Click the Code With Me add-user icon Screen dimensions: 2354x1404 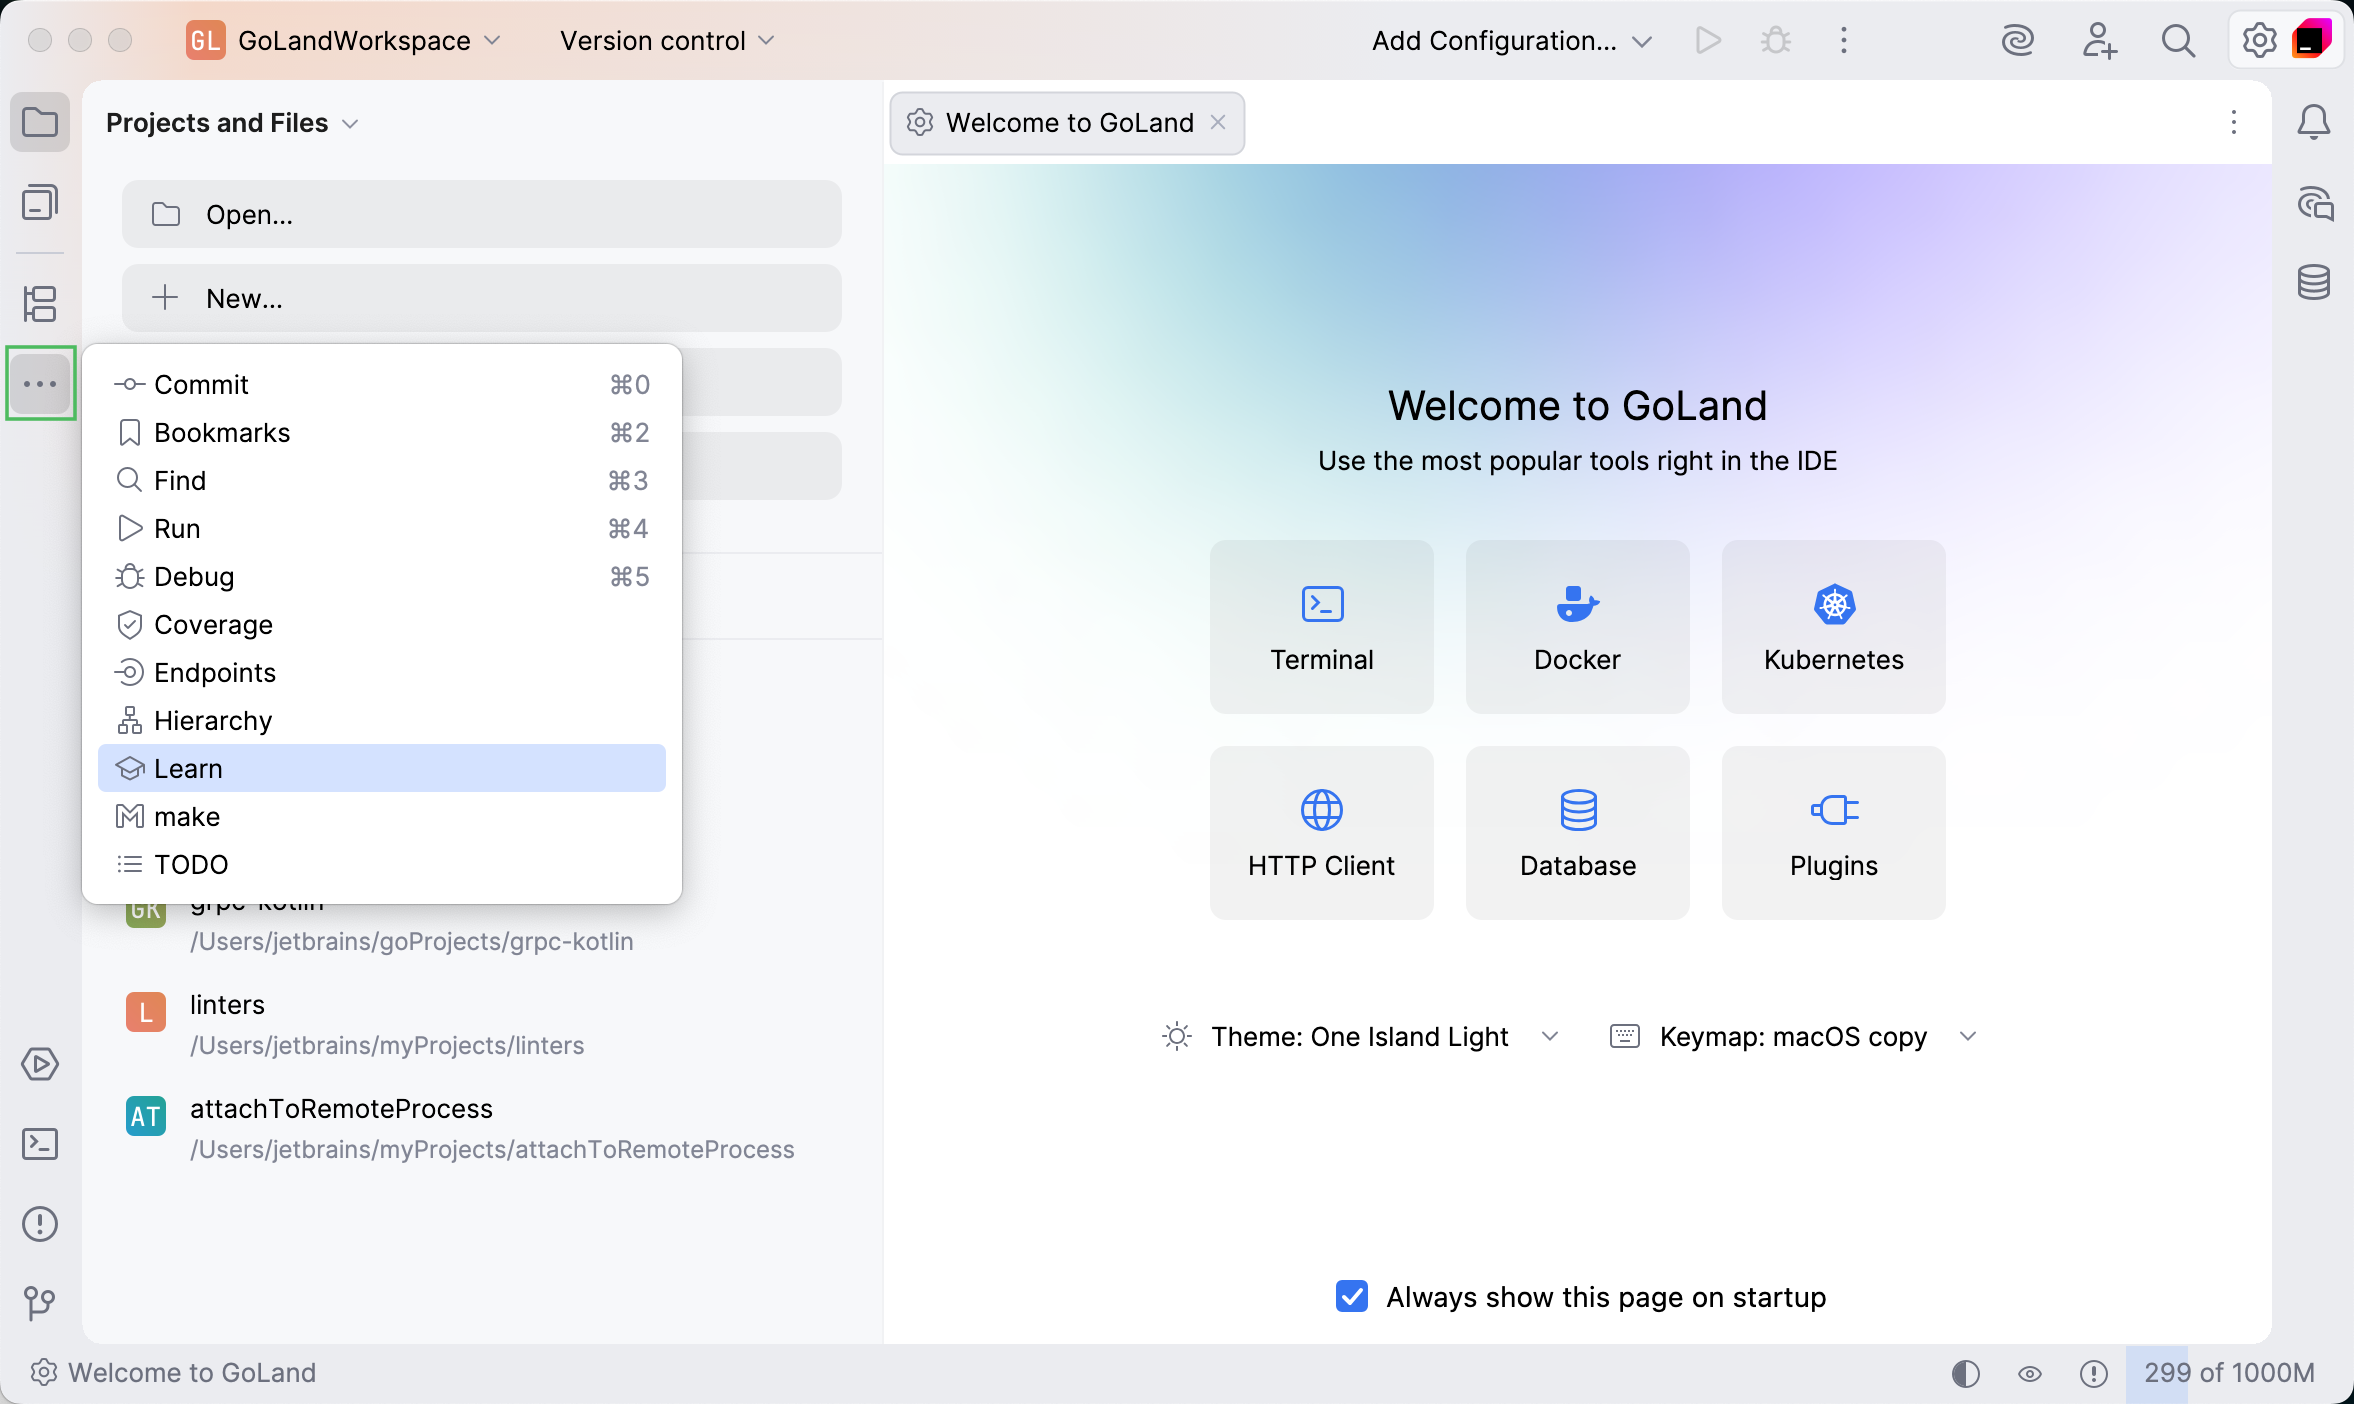pyautogui.click(x=2099, y=41)
